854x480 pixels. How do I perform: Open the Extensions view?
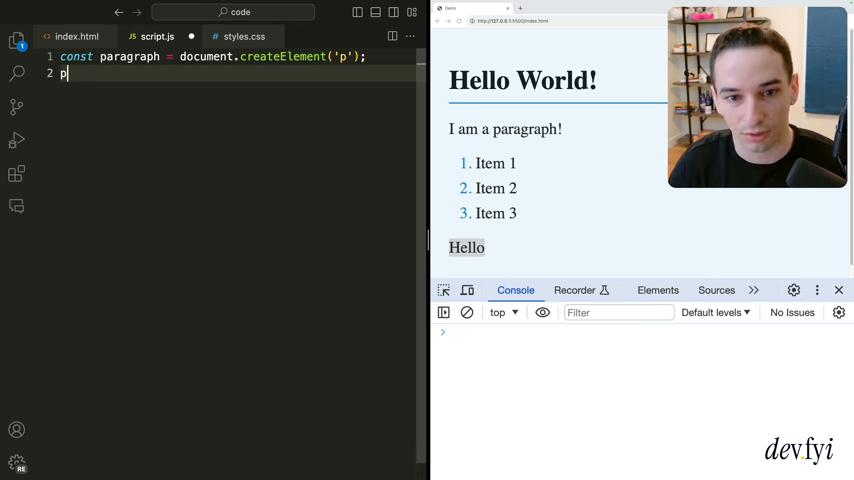(16, 174)
